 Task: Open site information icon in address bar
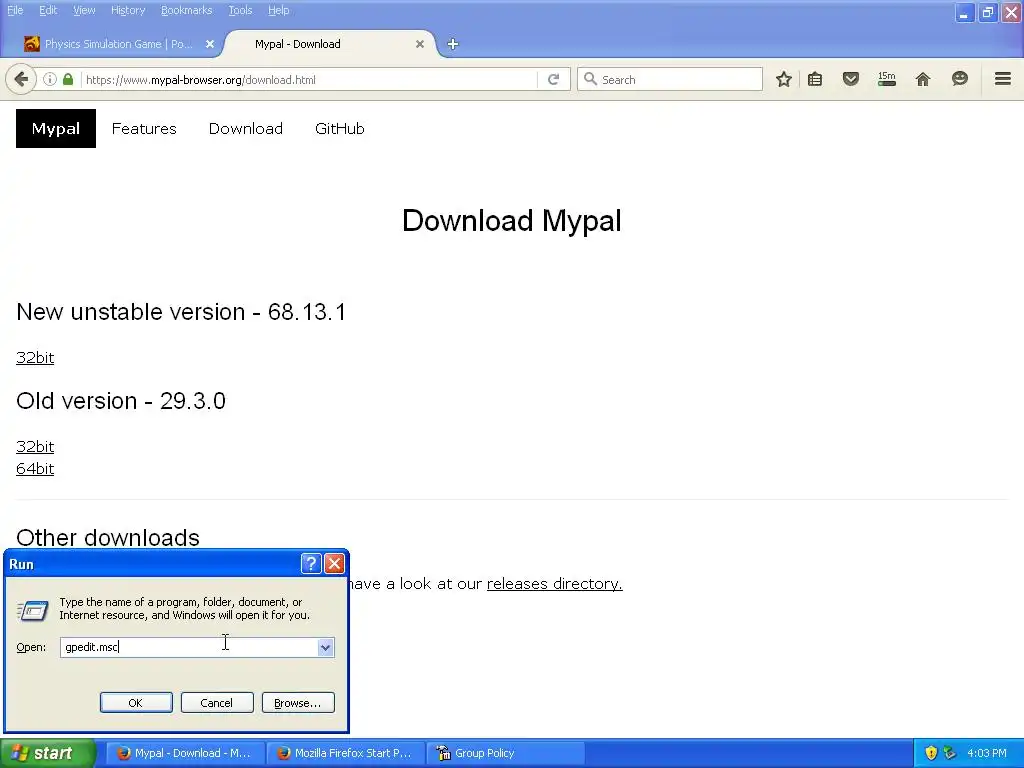pyautogui.click(x=50, y=80)
